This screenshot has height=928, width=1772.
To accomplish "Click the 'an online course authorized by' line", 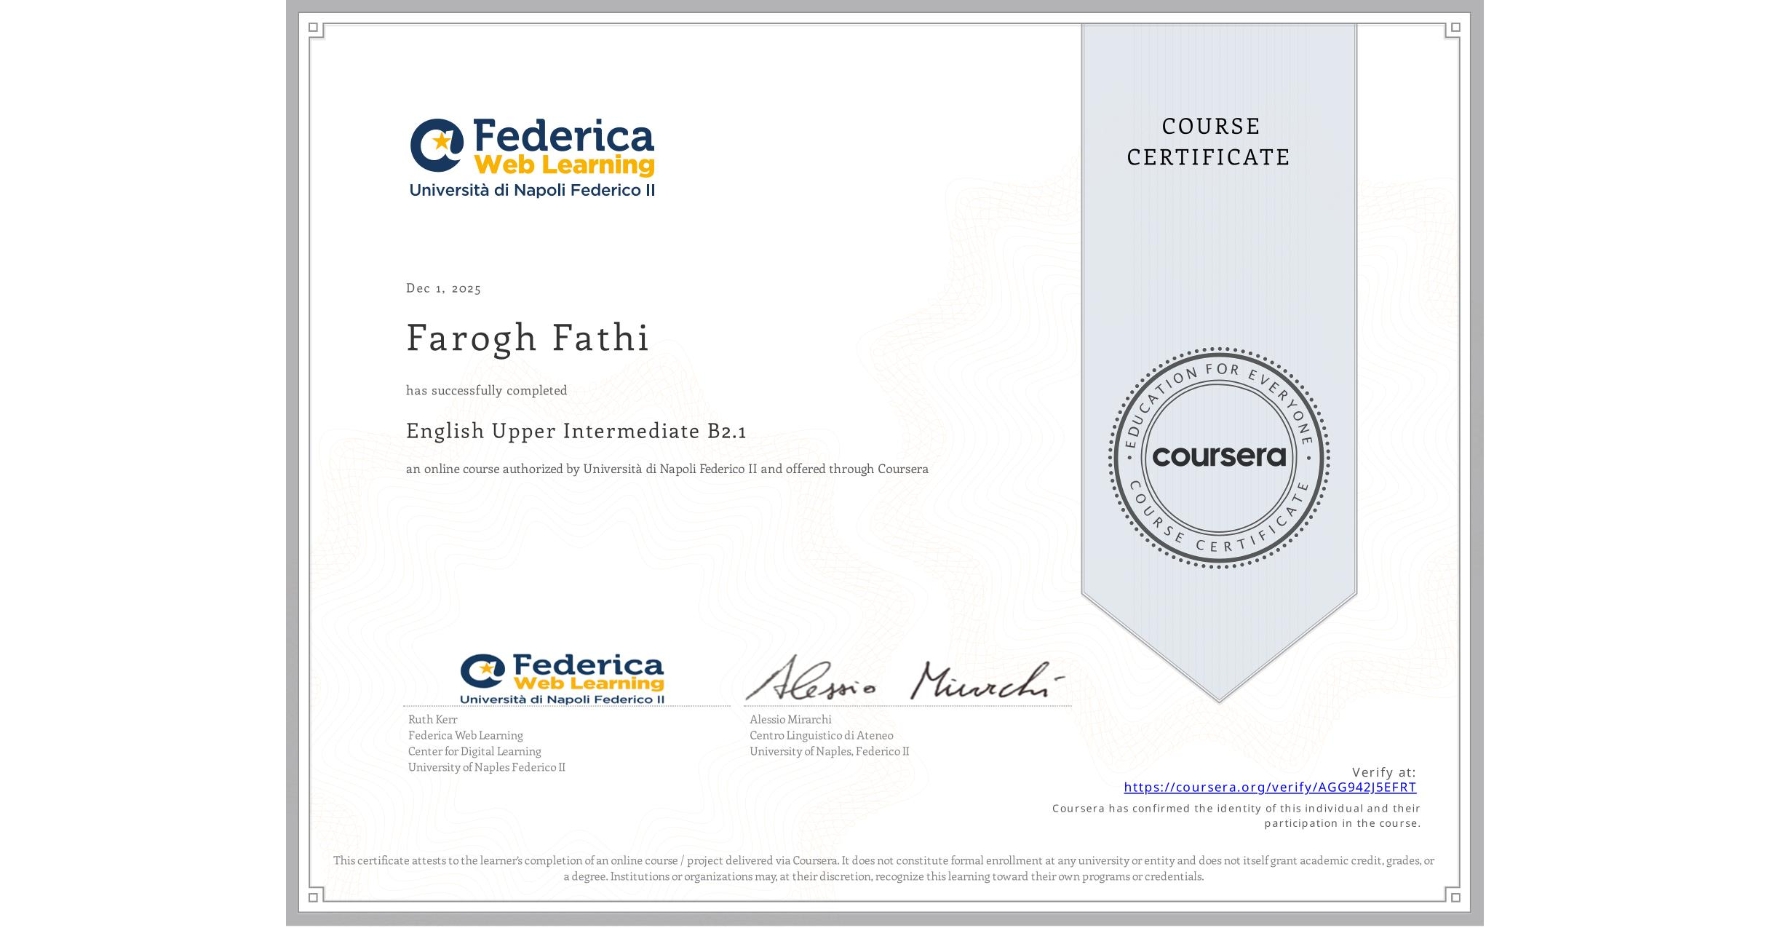I will (667, 469).
